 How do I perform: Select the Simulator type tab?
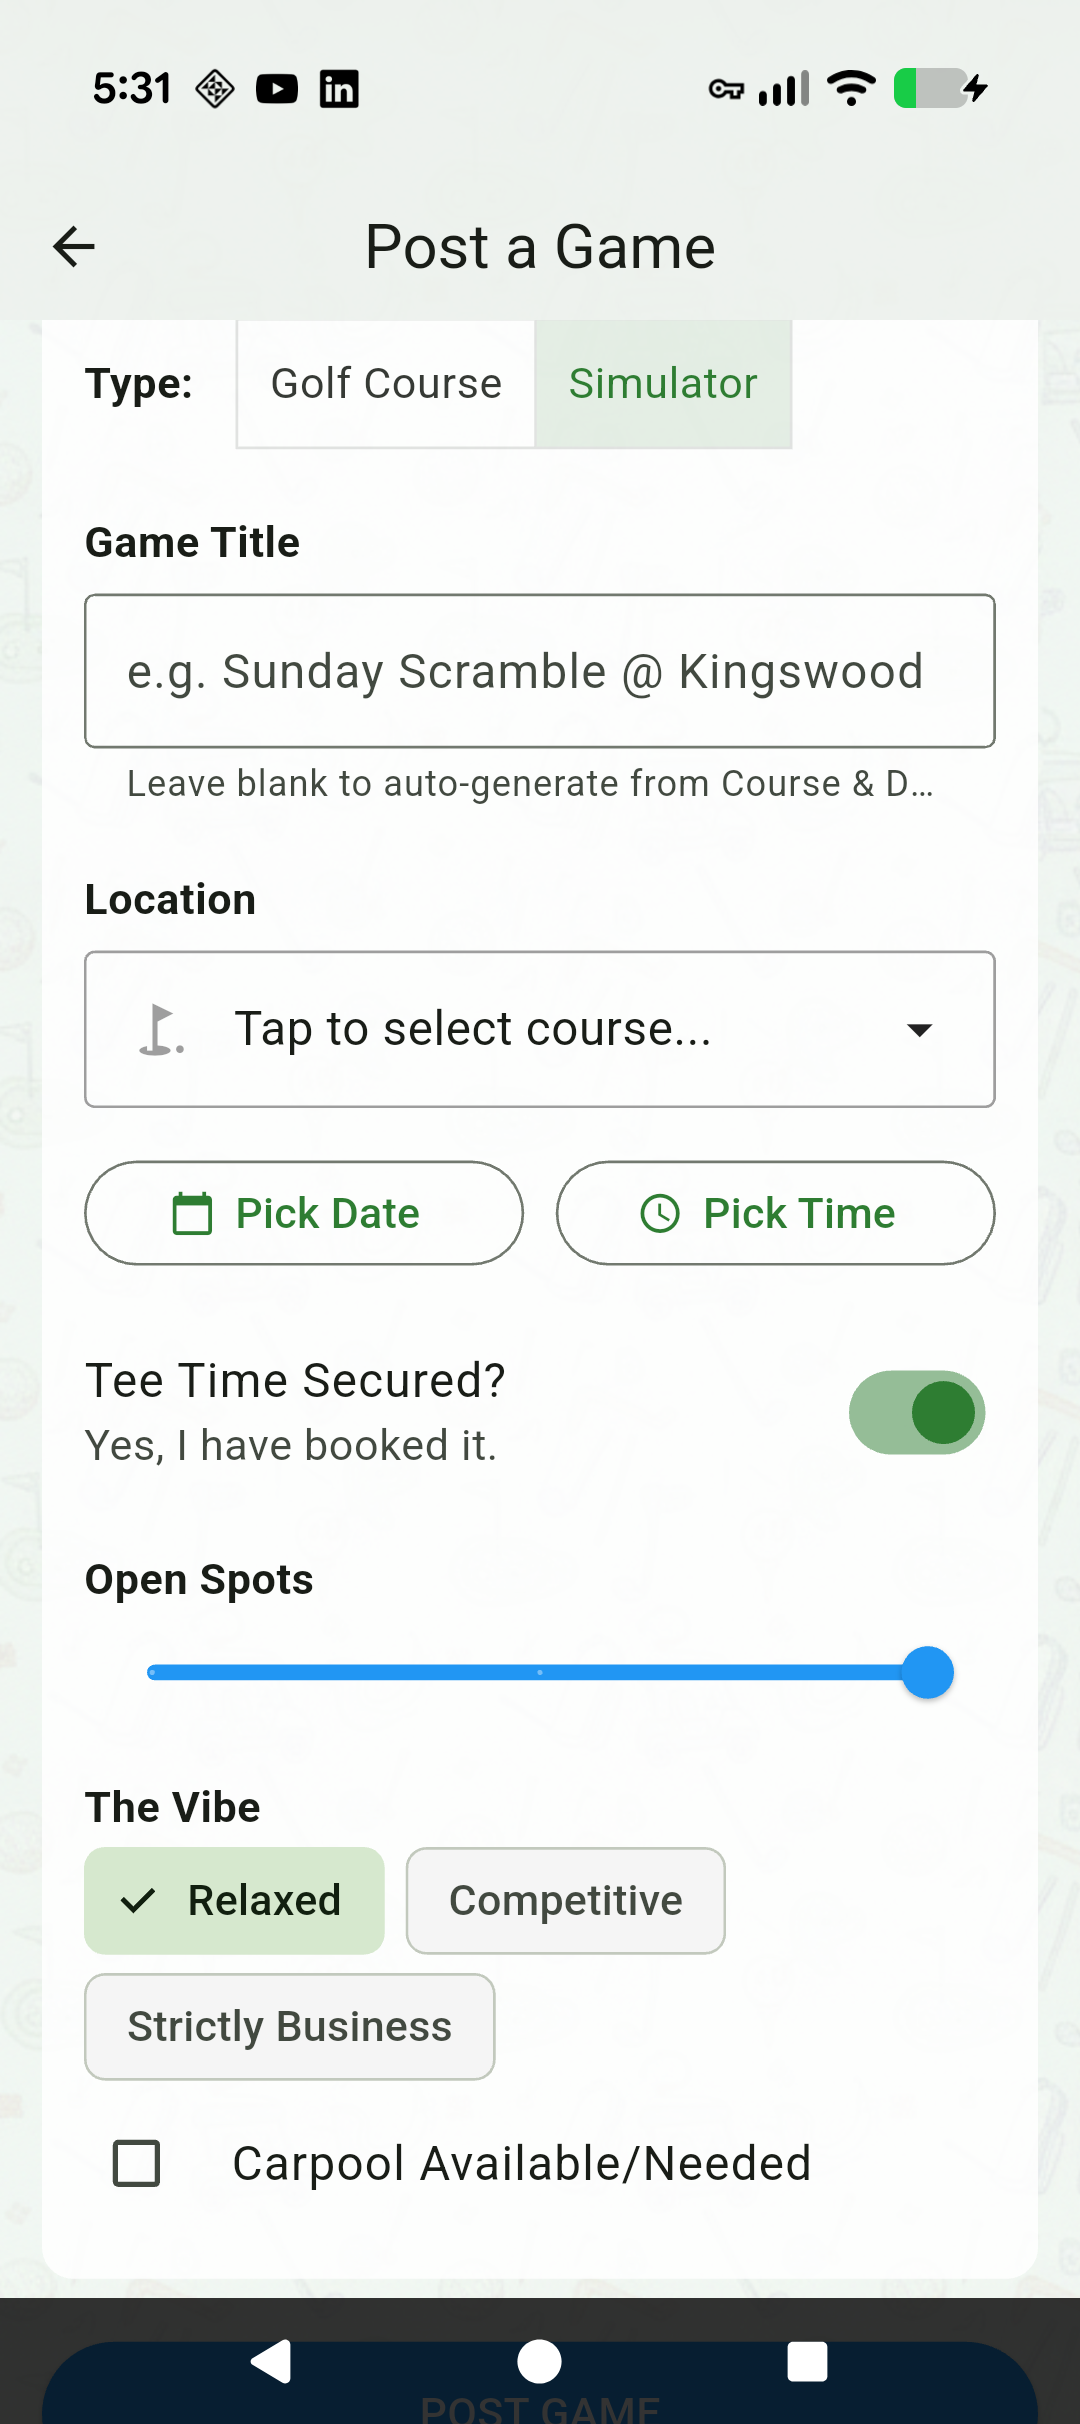pos(663,384)
